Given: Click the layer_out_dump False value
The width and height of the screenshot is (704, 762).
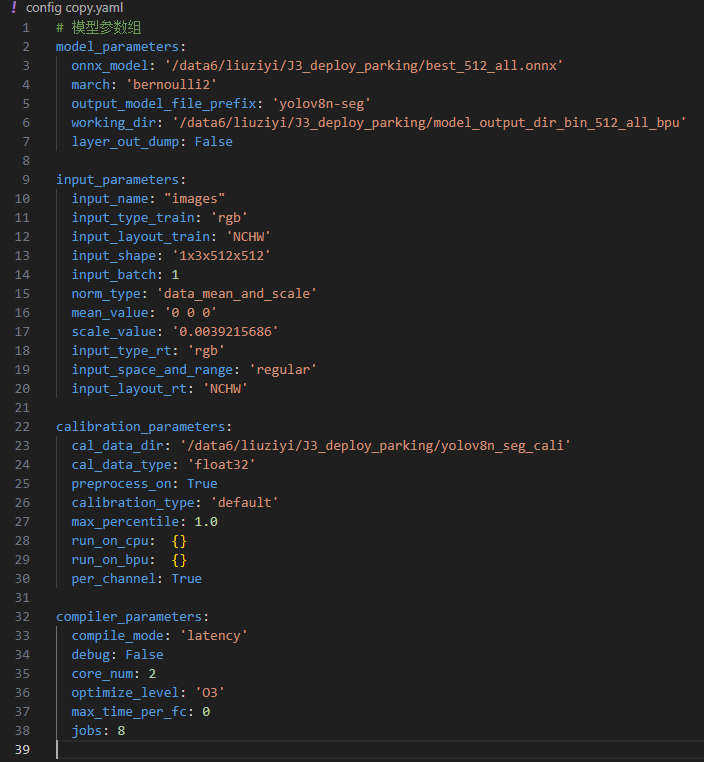Looking at the screenshot, I should point(214,141).
